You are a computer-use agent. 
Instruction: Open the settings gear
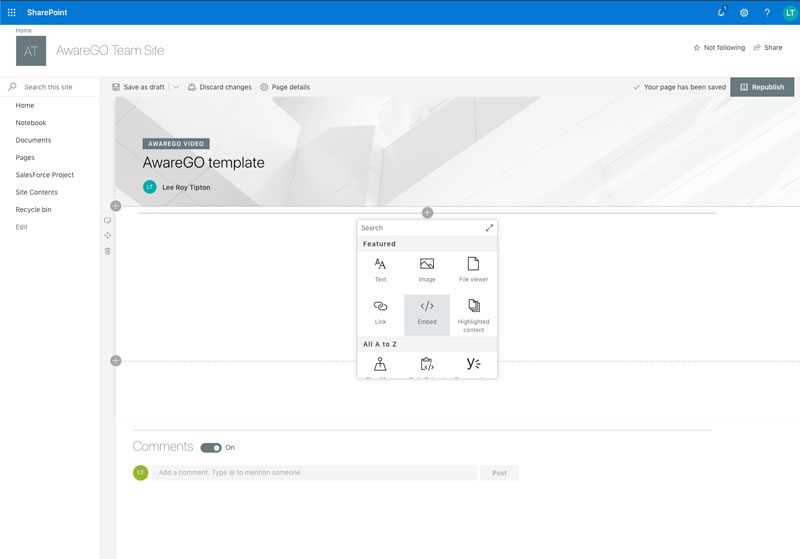pos(744,13)
